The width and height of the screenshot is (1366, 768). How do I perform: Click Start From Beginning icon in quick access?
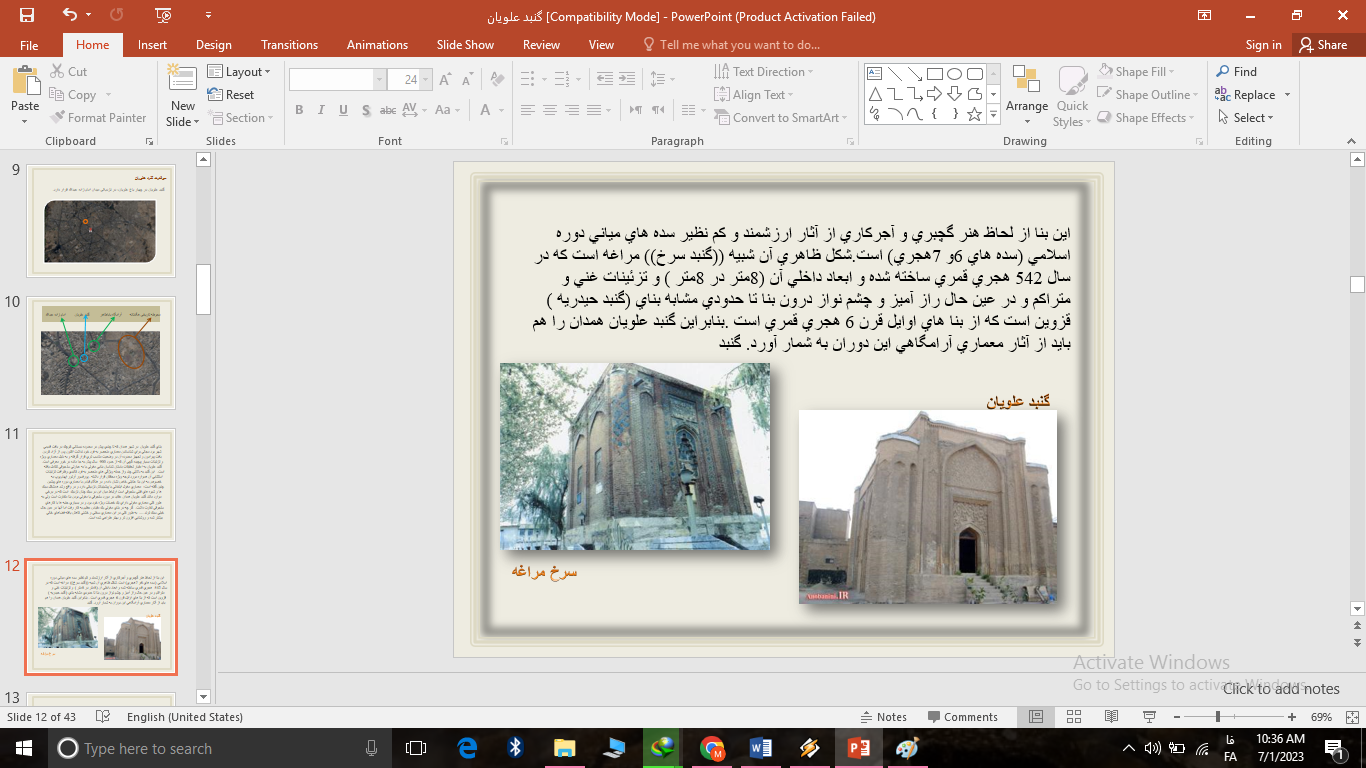164,15
